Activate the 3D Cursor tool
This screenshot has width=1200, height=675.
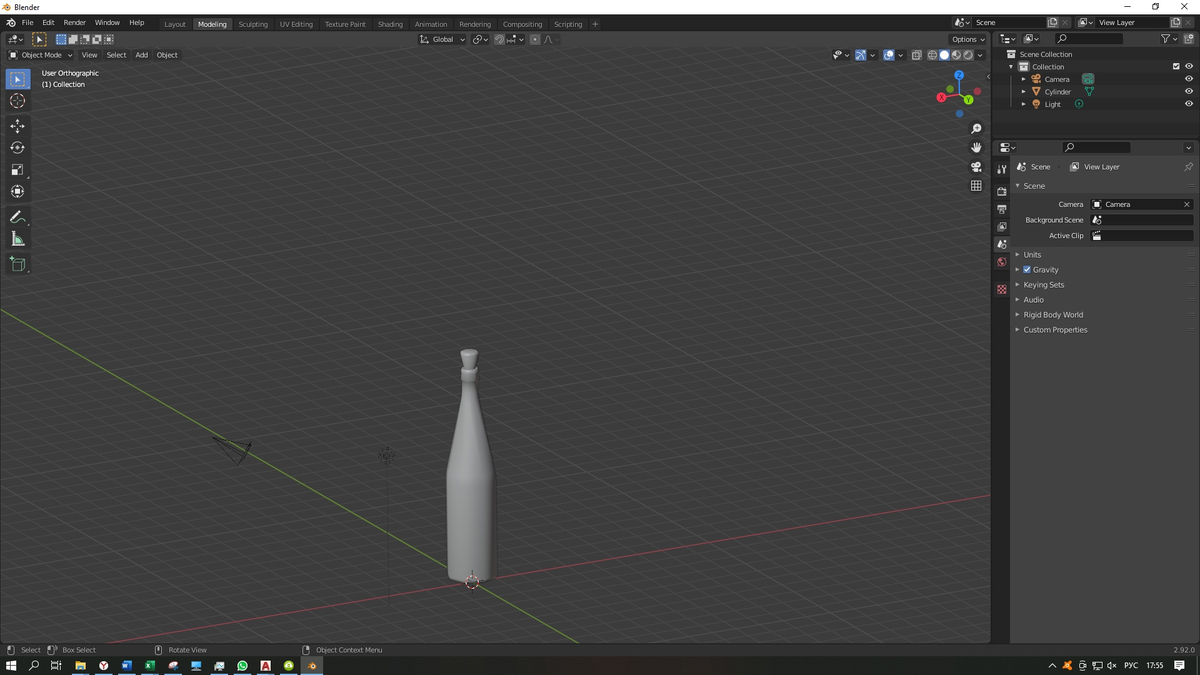(x=18, y=101)
